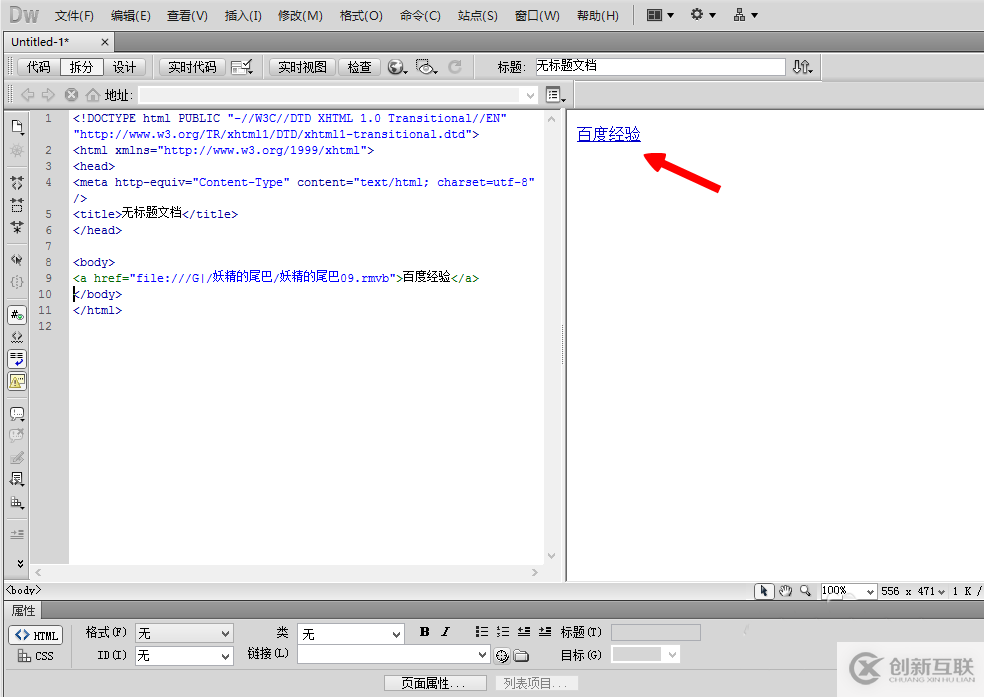Image resolution: width=984 pixels, height=697 pixels.
Task: Click the point-to-file target icon
Action: click(x=502, y=656)
